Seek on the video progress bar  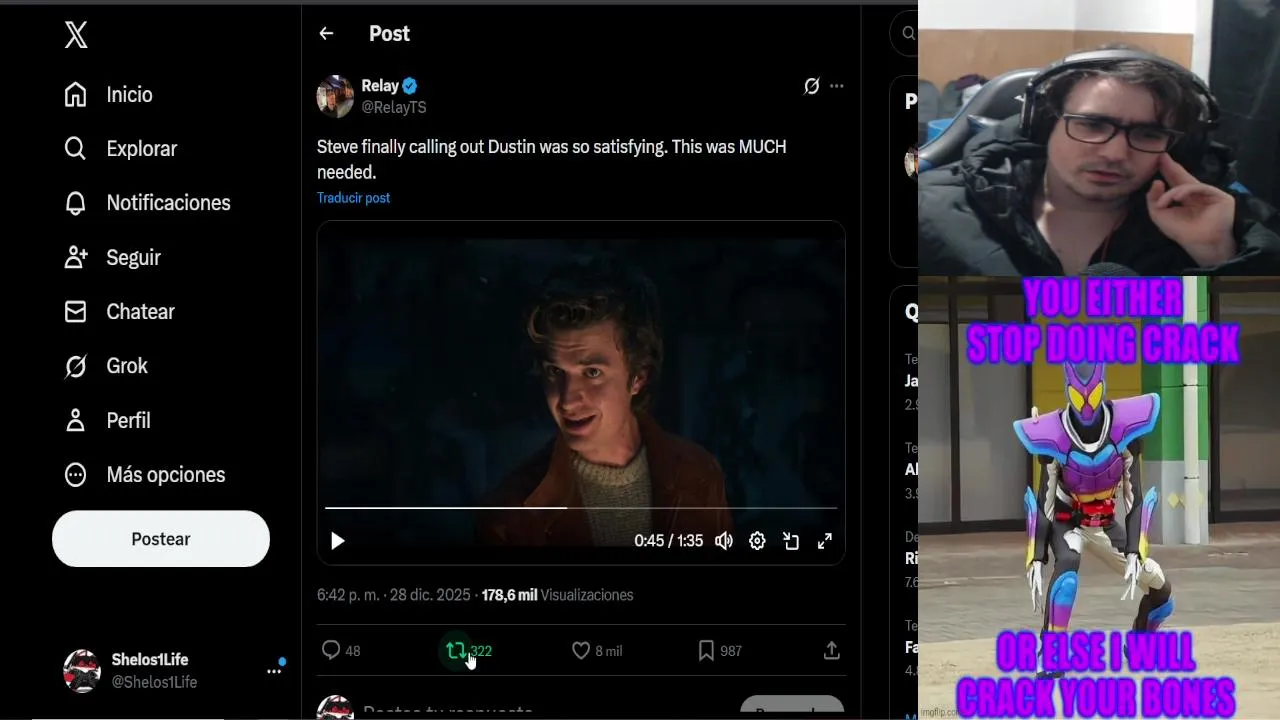(581, 508)
